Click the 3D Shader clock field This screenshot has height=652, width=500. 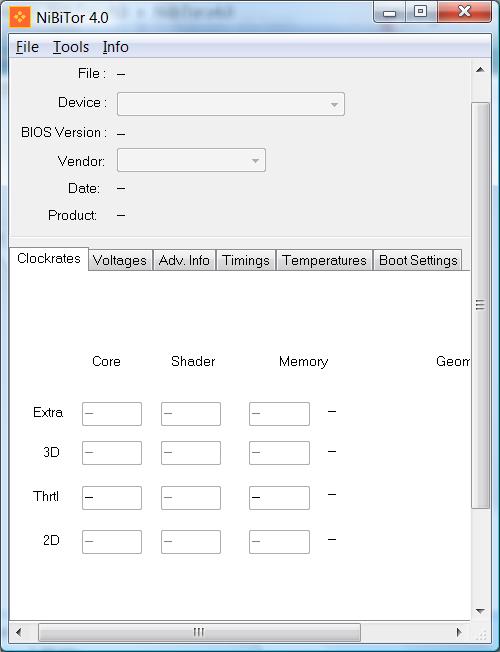coord(191,453)
